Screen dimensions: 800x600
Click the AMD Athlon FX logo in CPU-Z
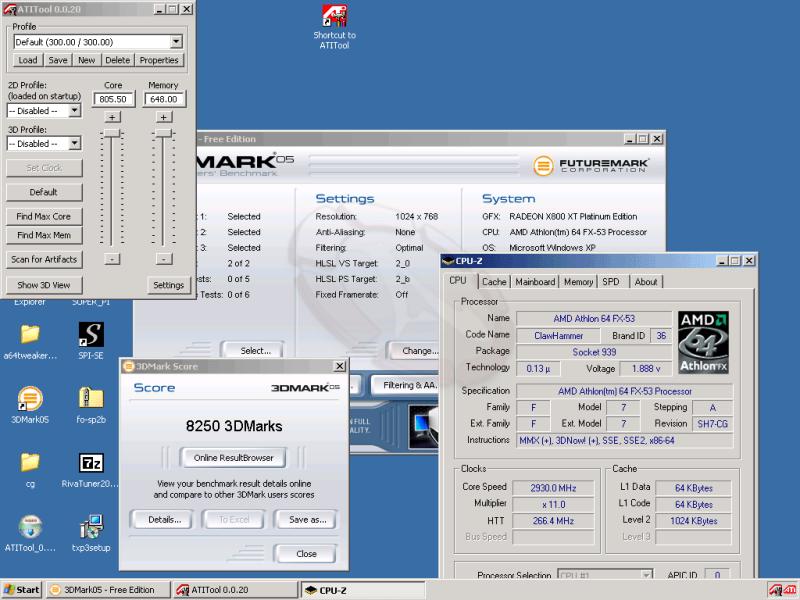tap(704, 342)
